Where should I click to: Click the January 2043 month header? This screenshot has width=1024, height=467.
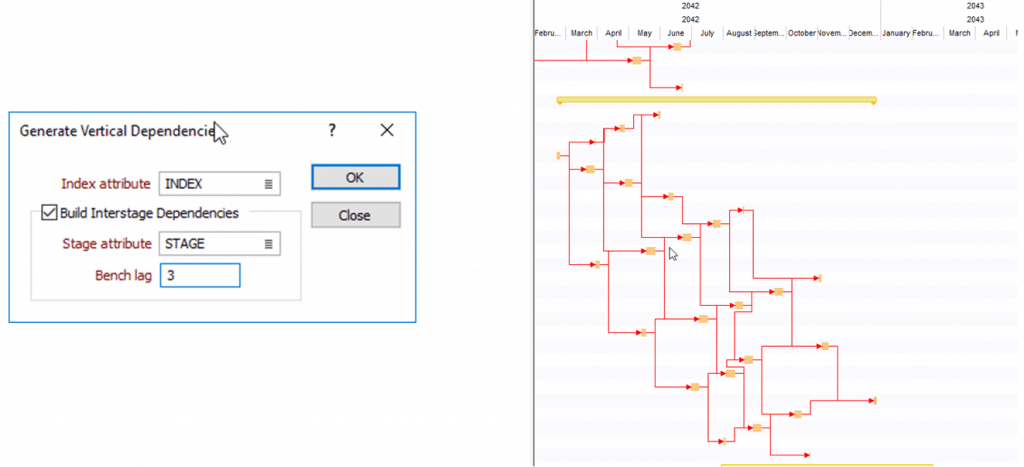896,33
